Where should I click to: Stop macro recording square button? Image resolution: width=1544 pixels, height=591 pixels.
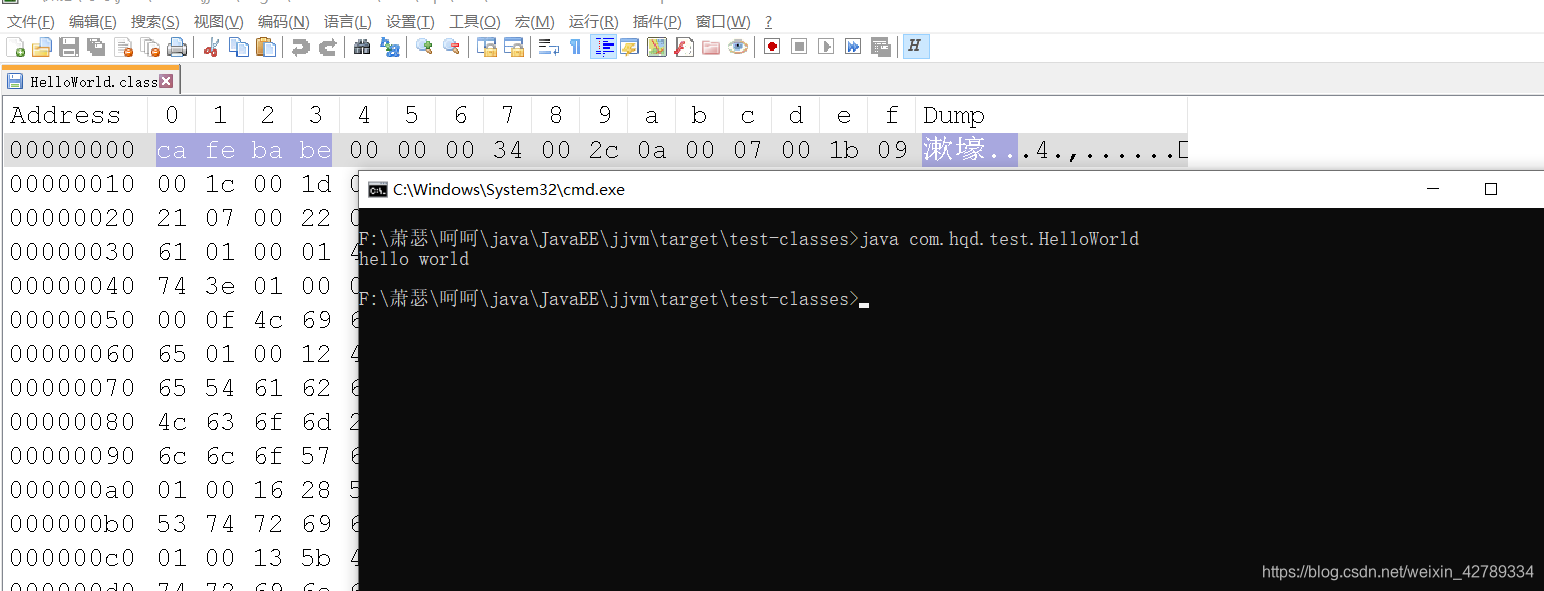click(x=799, y=46)
